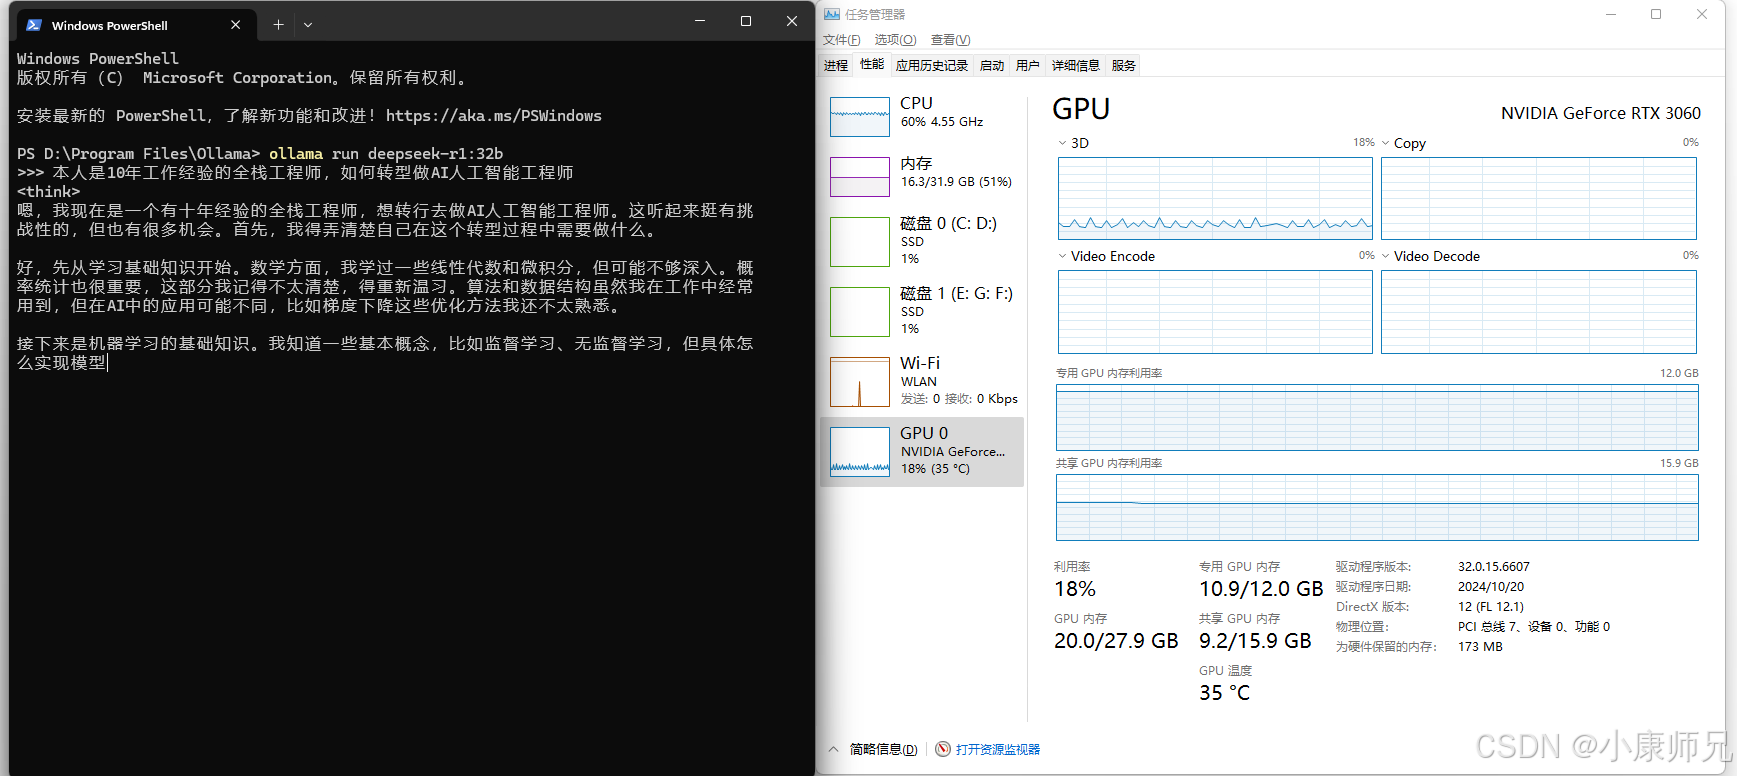Click driver version 32.0.15.6607

pos(1494,567)
